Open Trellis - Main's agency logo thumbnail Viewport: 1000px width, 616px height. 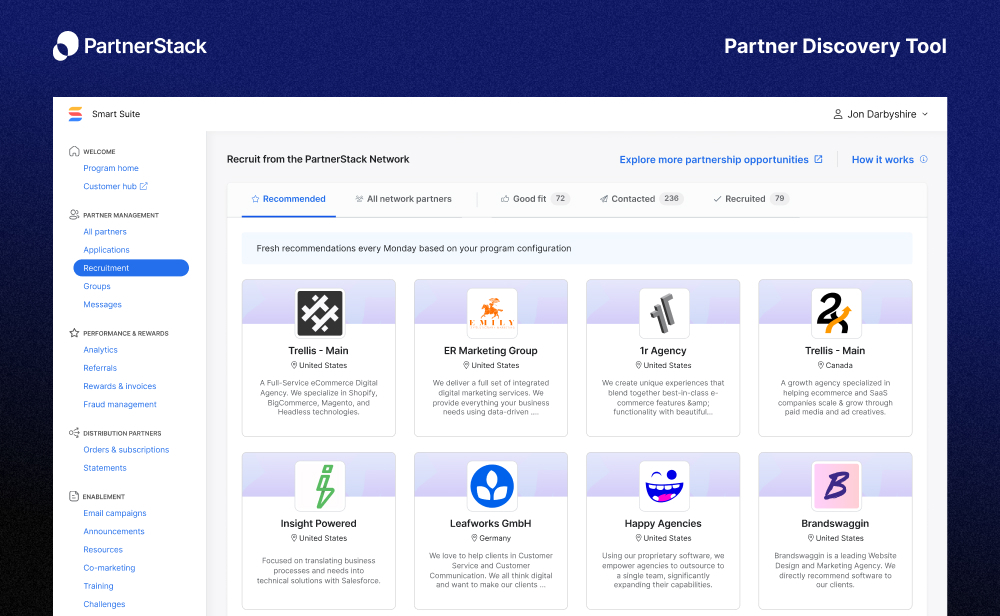pyautogui.click(x=318, y=313)
